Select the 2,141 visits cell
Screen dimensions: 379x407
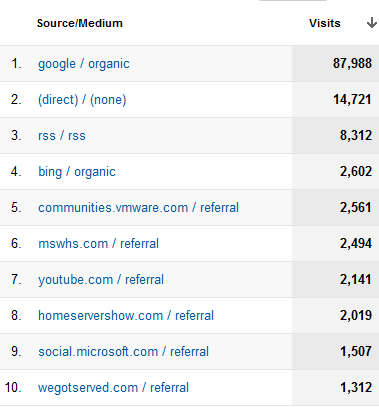[x=335, y=279]
